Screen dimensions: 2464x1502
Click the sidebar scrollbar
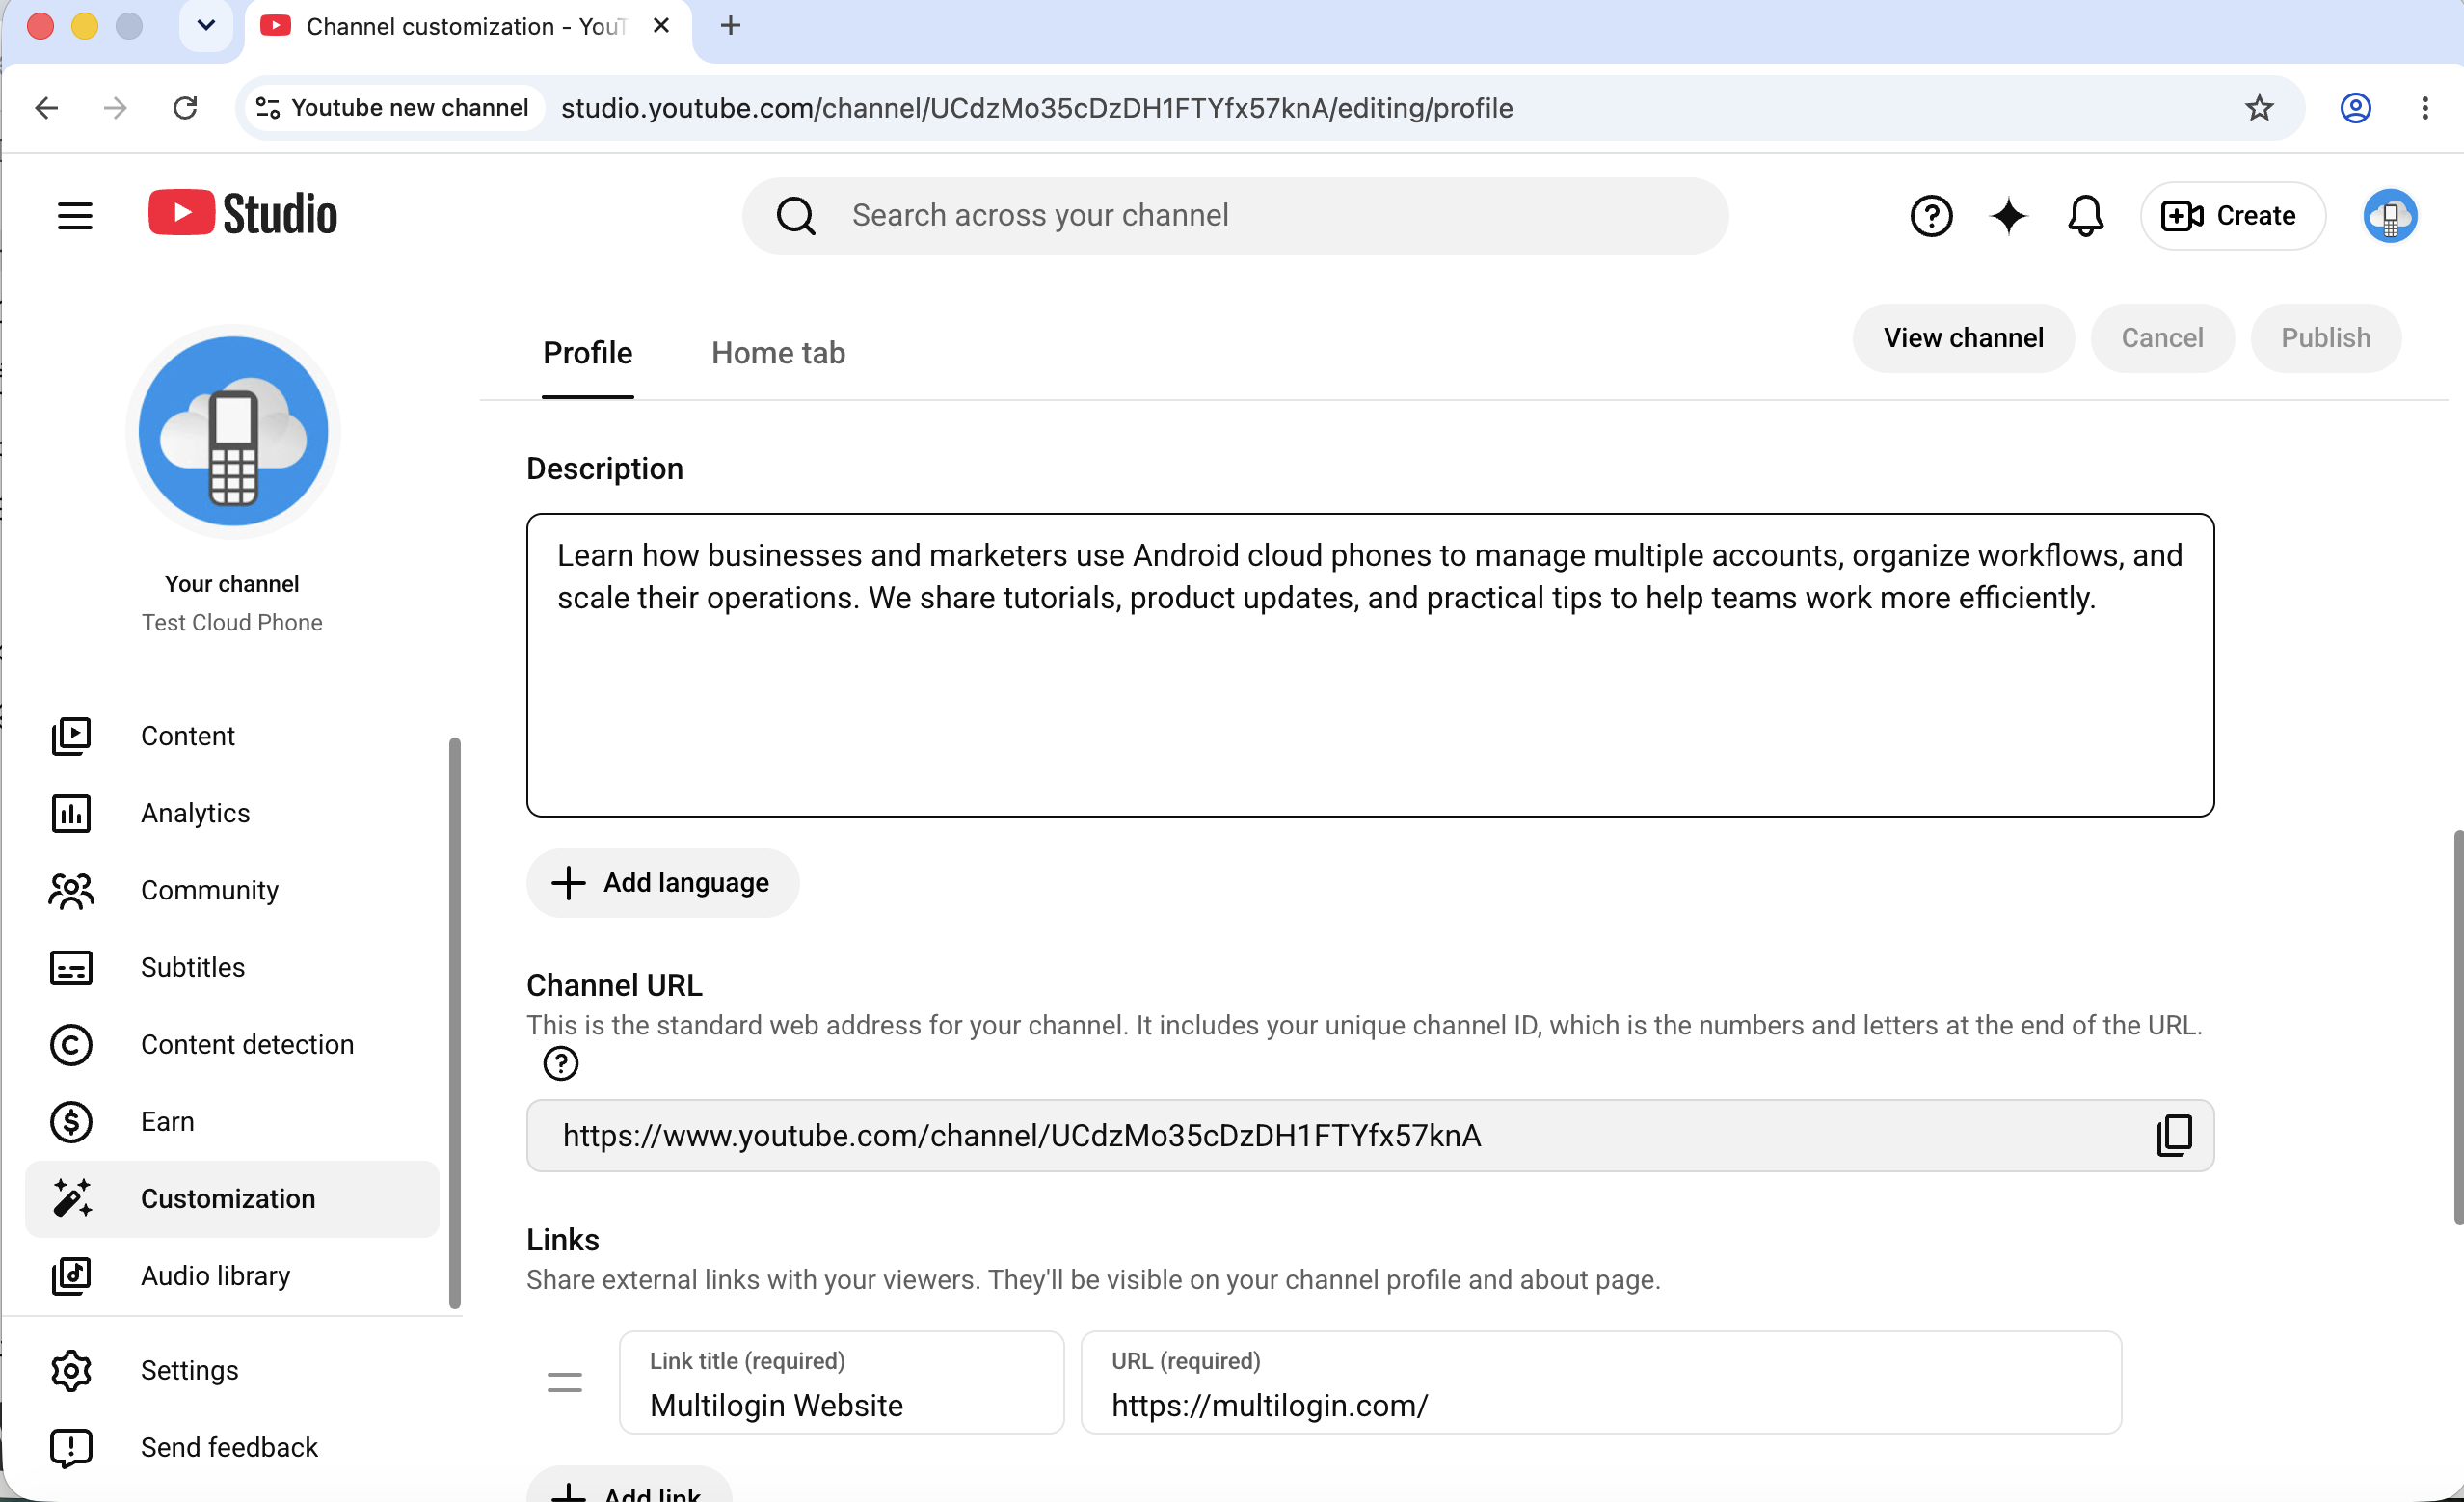(455, 1022)
